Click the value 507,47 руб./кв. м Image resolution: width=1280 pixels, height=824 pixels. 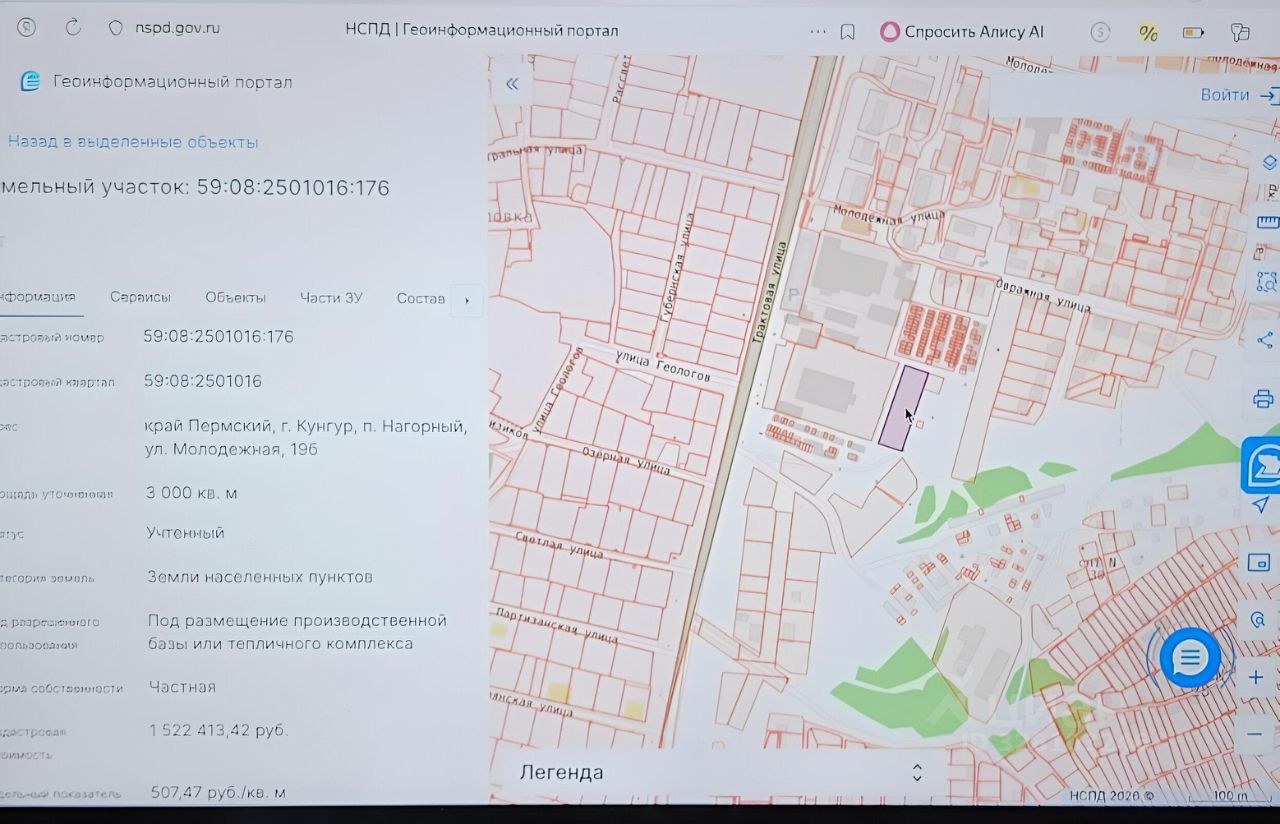click(x=218, y=793)
